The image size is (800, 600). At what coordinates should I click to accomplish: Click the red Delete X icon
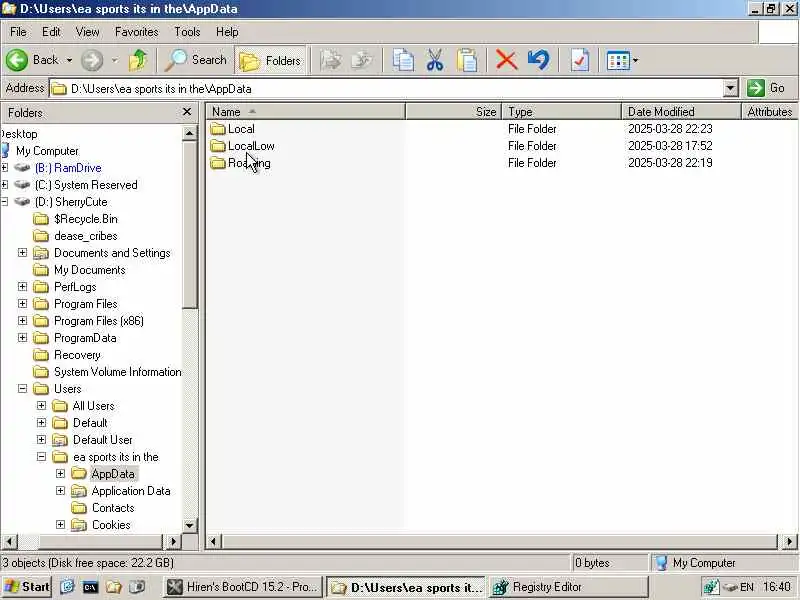point(506,60)
